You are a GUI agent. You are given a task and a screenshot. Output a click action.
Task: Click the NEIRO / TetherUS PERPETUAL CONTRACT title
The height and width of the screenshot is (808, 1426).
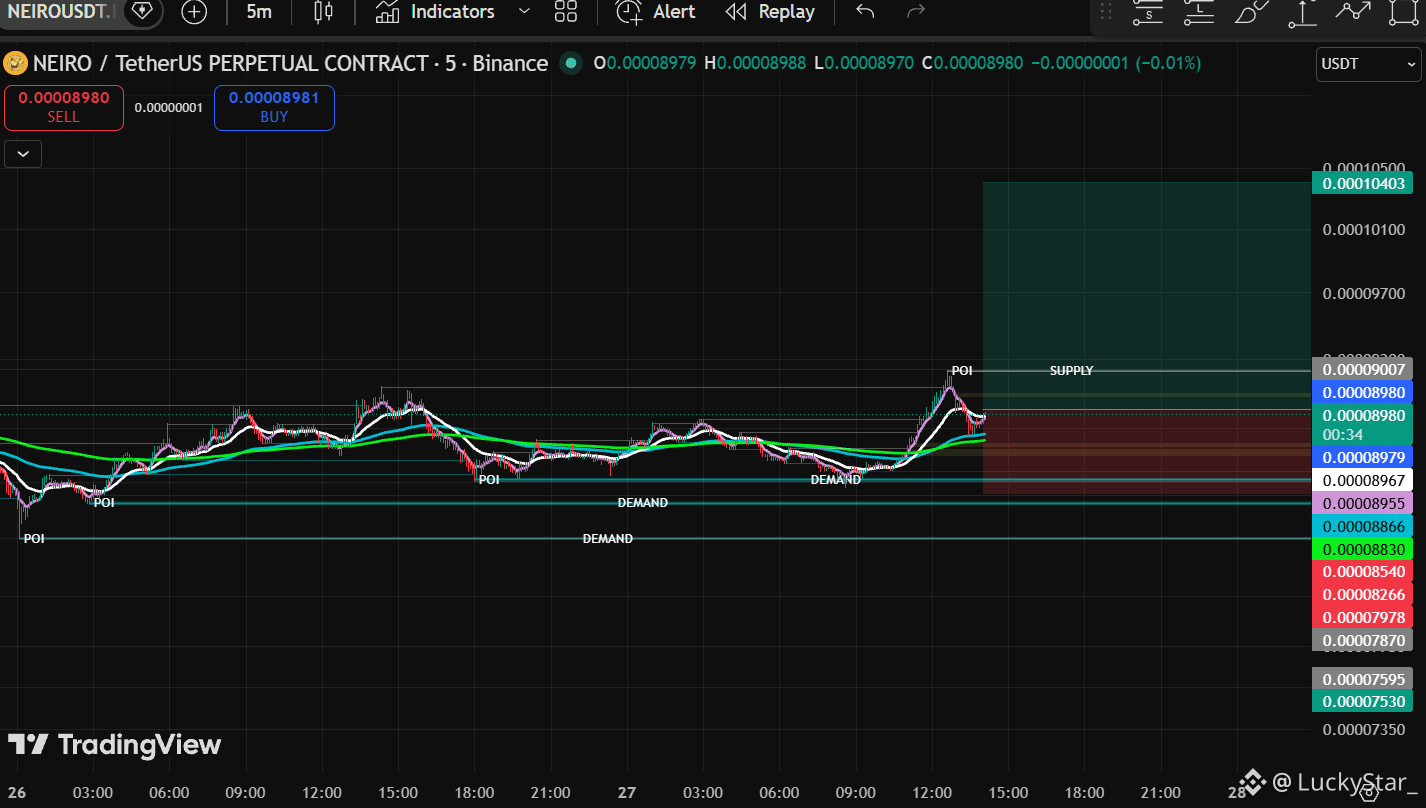tap(290, 63)
